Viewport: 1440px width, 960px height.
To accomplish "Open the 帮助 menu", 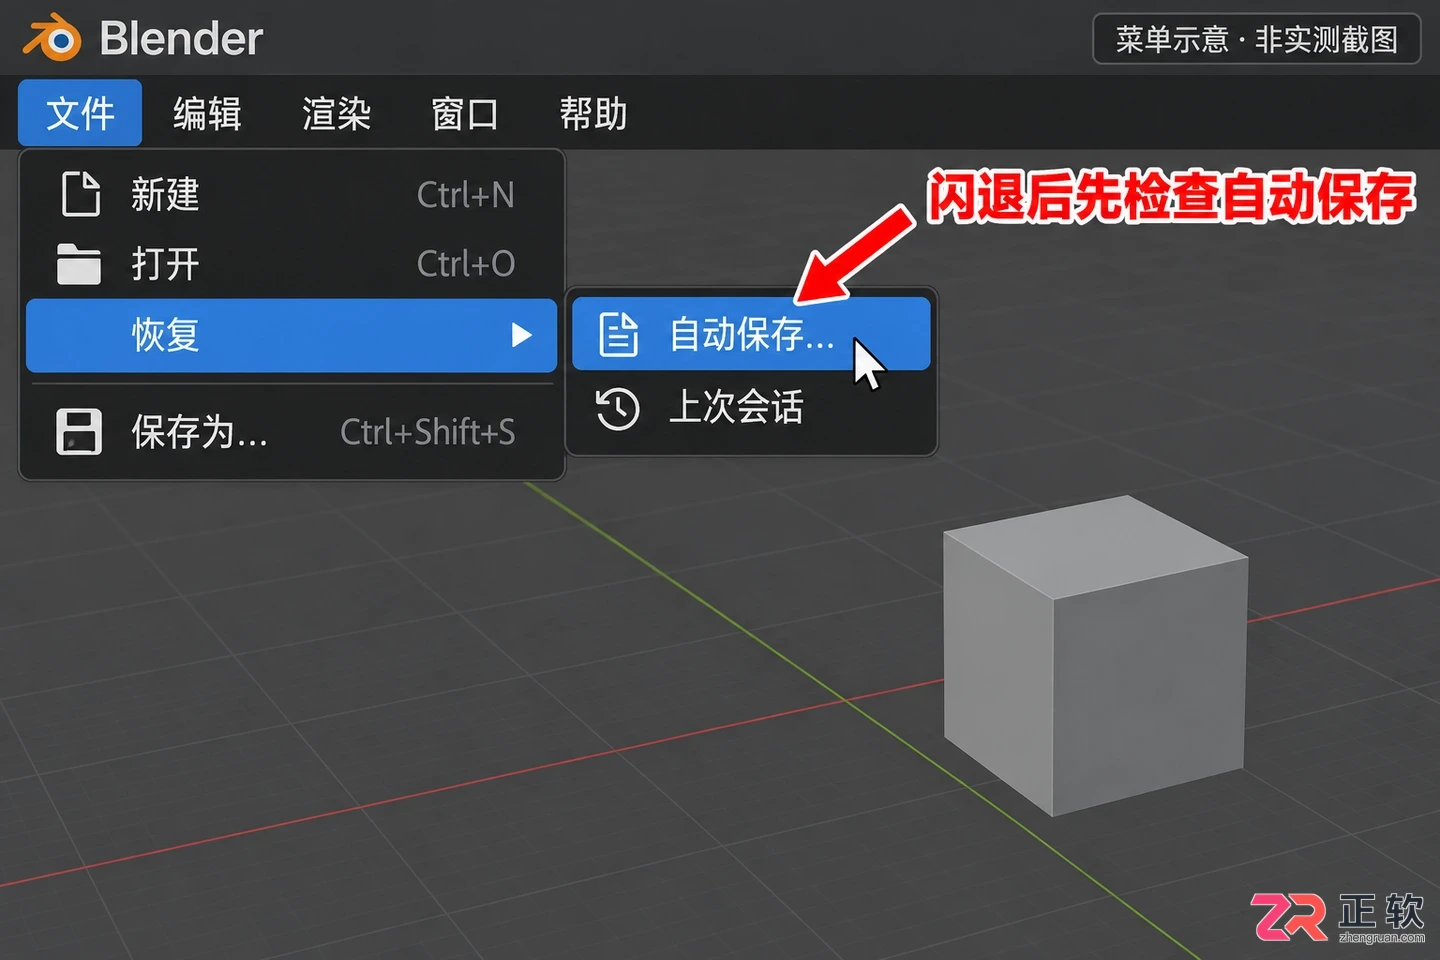I will pos(593,113).
